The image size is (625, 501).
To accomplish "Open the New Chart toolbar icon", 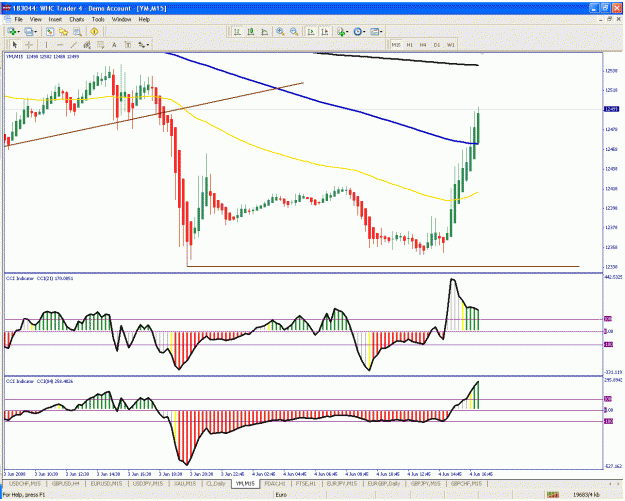I will [x=12, y=31].
